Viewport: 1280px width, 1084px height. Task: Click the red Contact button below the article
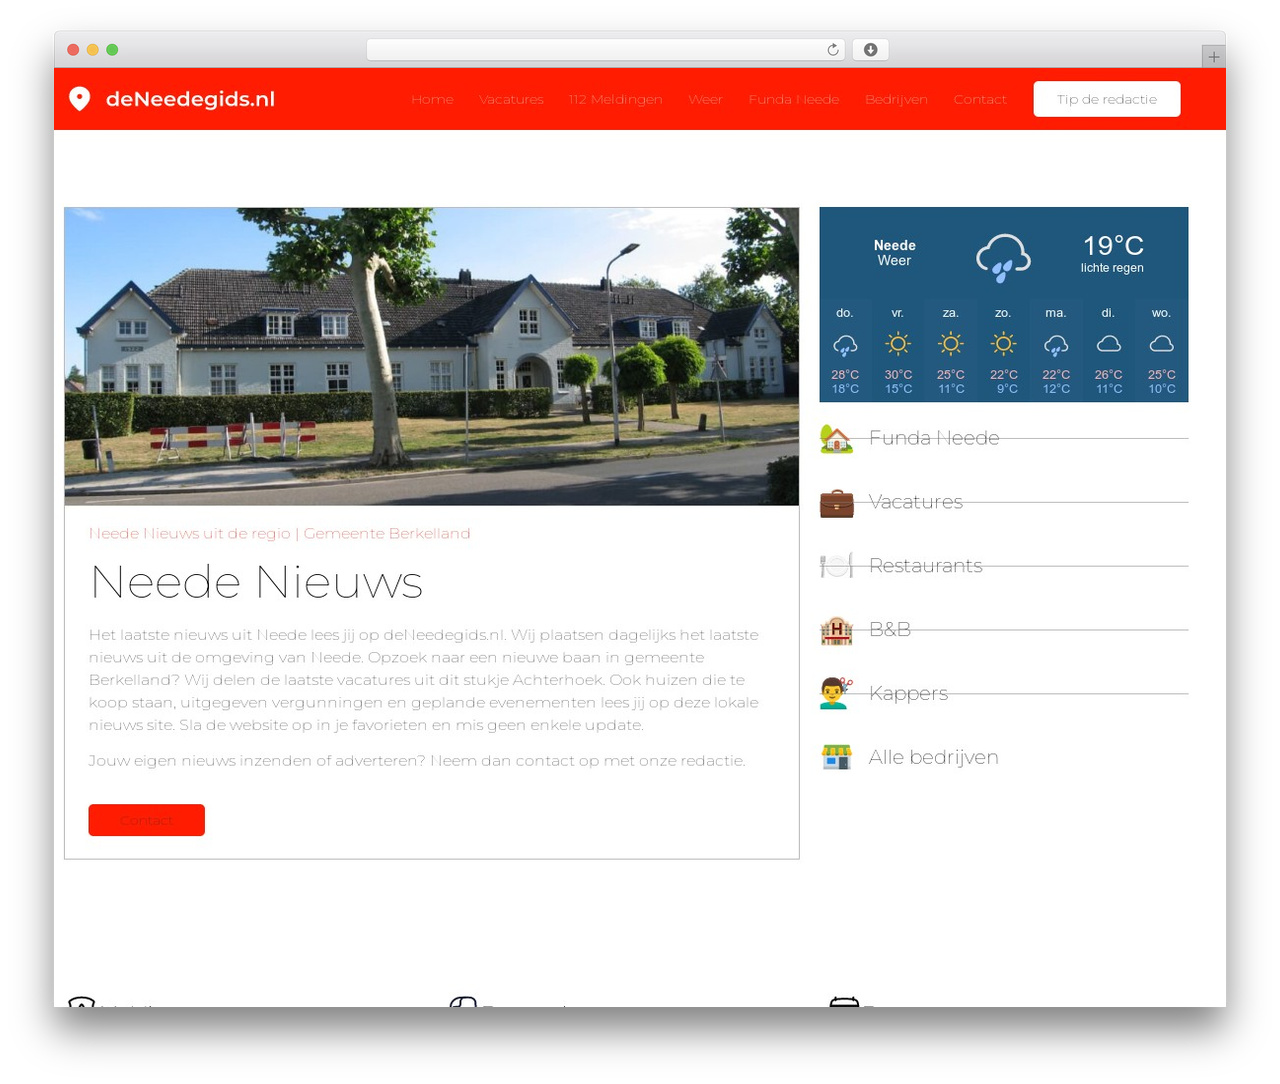tap(147, 820)
